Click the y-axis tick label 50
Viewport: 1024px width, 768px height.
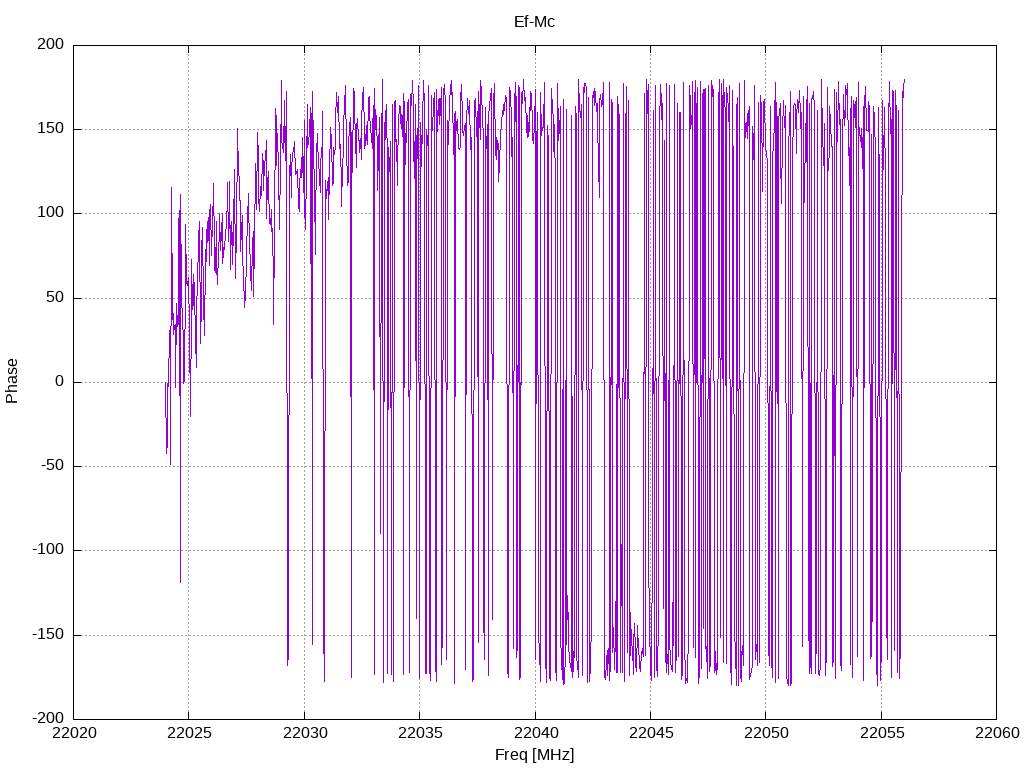(x=56, y=297)
